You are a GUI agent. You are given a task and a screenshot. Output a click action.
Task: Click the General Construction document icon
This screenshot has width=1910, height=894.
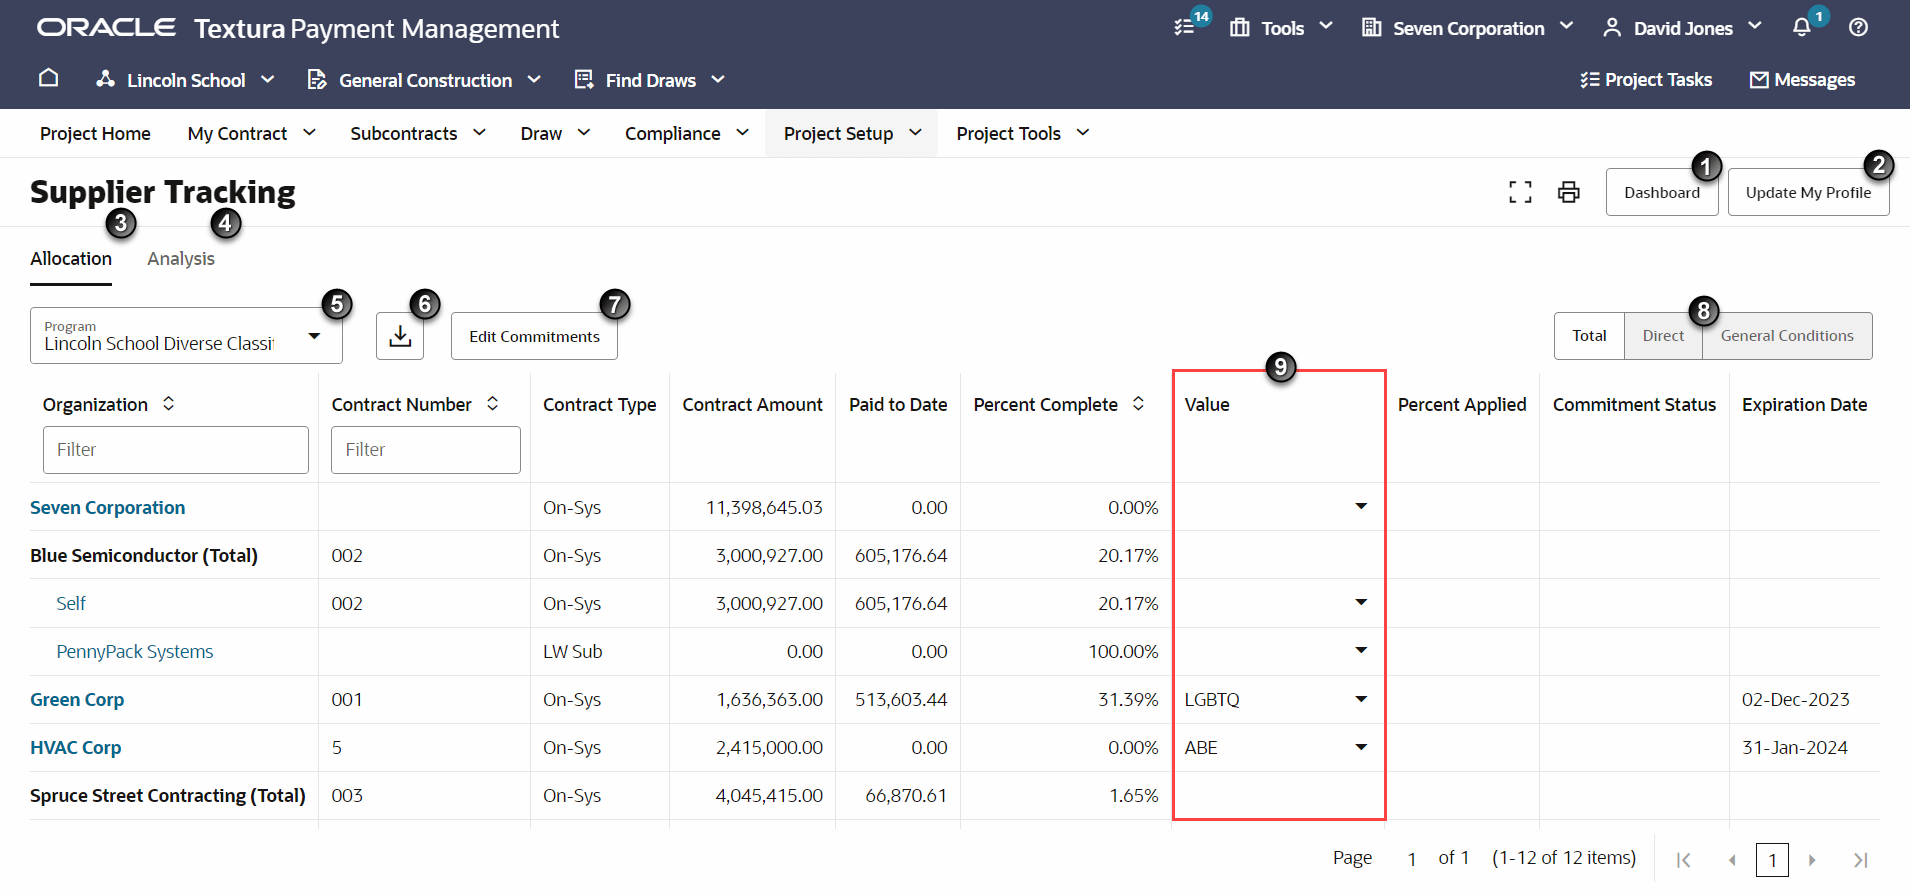(317, 79)
